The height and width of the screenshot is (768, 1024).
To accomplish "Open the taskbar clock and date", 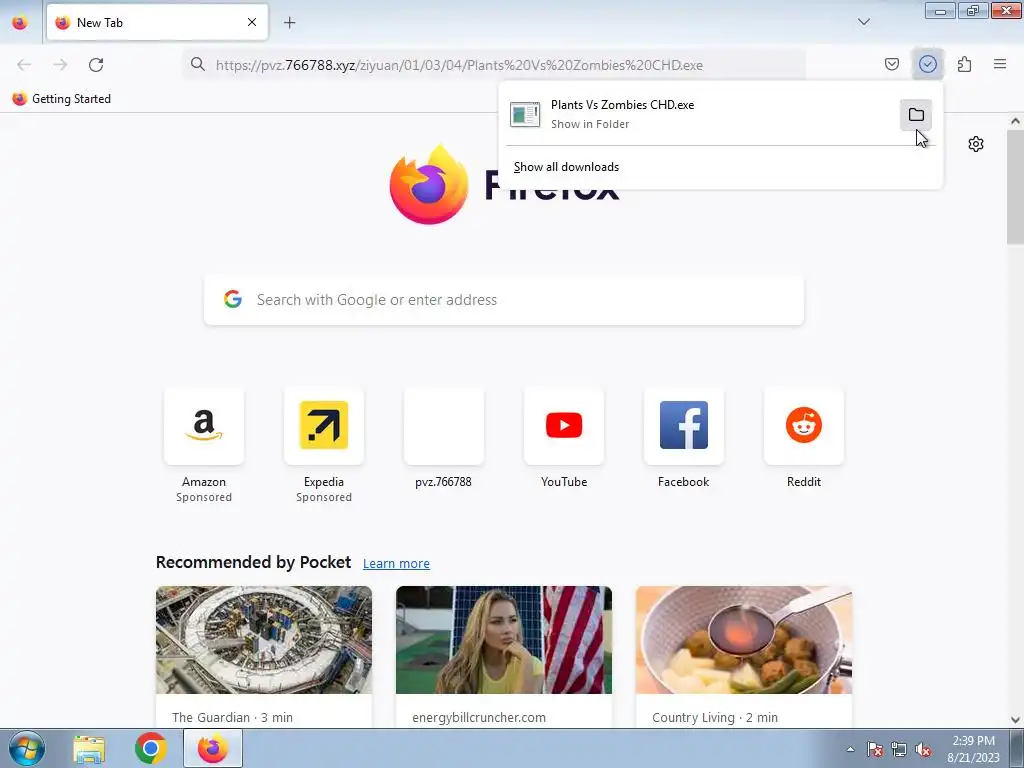I will 973,749.
